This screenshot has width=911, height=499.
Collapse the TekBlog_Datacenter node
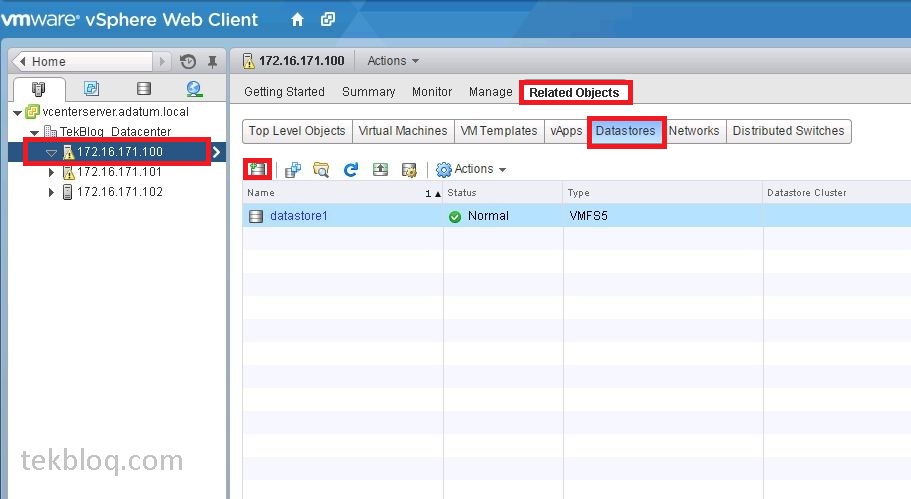click(35, 132)
